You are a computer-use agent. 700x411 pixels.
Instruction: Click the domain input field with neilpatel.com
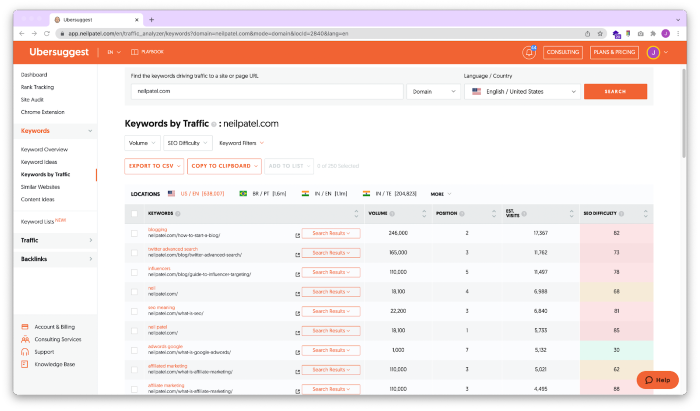pos(267,91)
